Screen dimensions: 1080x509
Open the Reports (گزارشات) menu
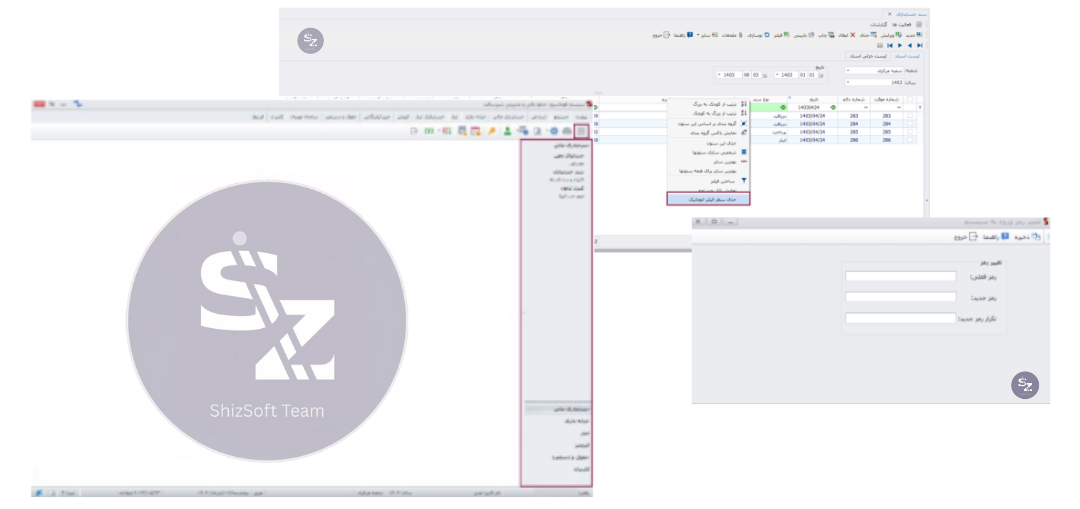pyautogui.click(x=879, y=24)
